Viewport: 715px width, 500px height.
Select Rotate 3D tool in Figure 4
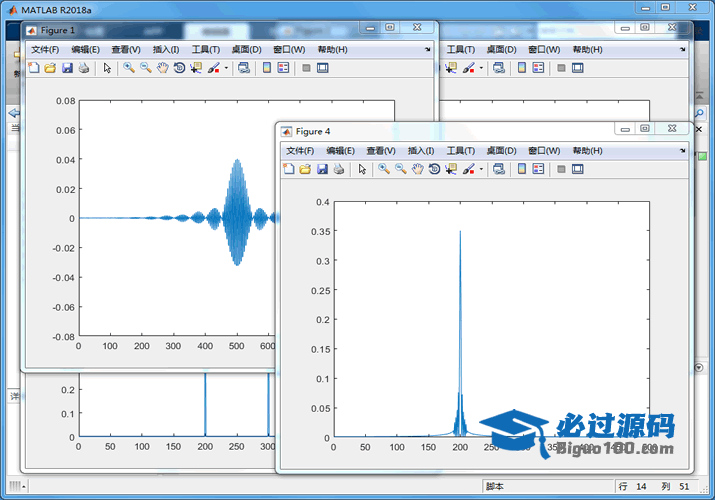tap(434, 169)
